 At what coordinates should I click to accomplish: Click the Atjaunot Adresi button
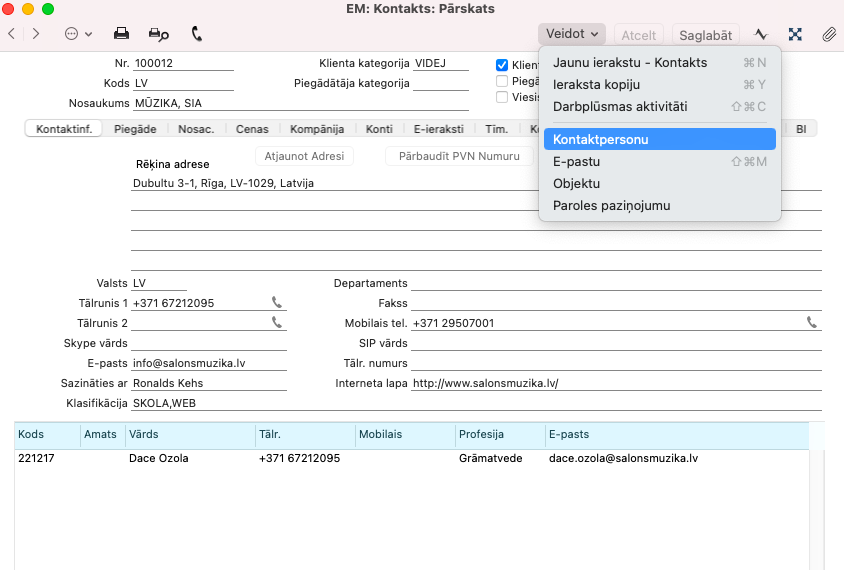(304, 156)
